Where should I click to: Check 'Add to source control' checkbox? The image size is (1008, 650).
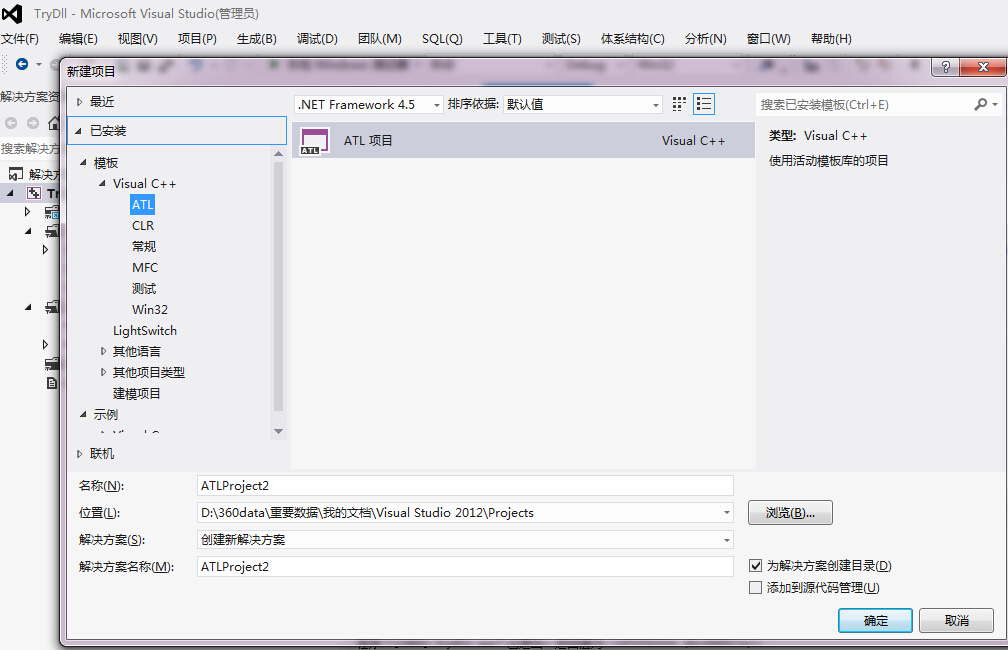tap(755, 588)
